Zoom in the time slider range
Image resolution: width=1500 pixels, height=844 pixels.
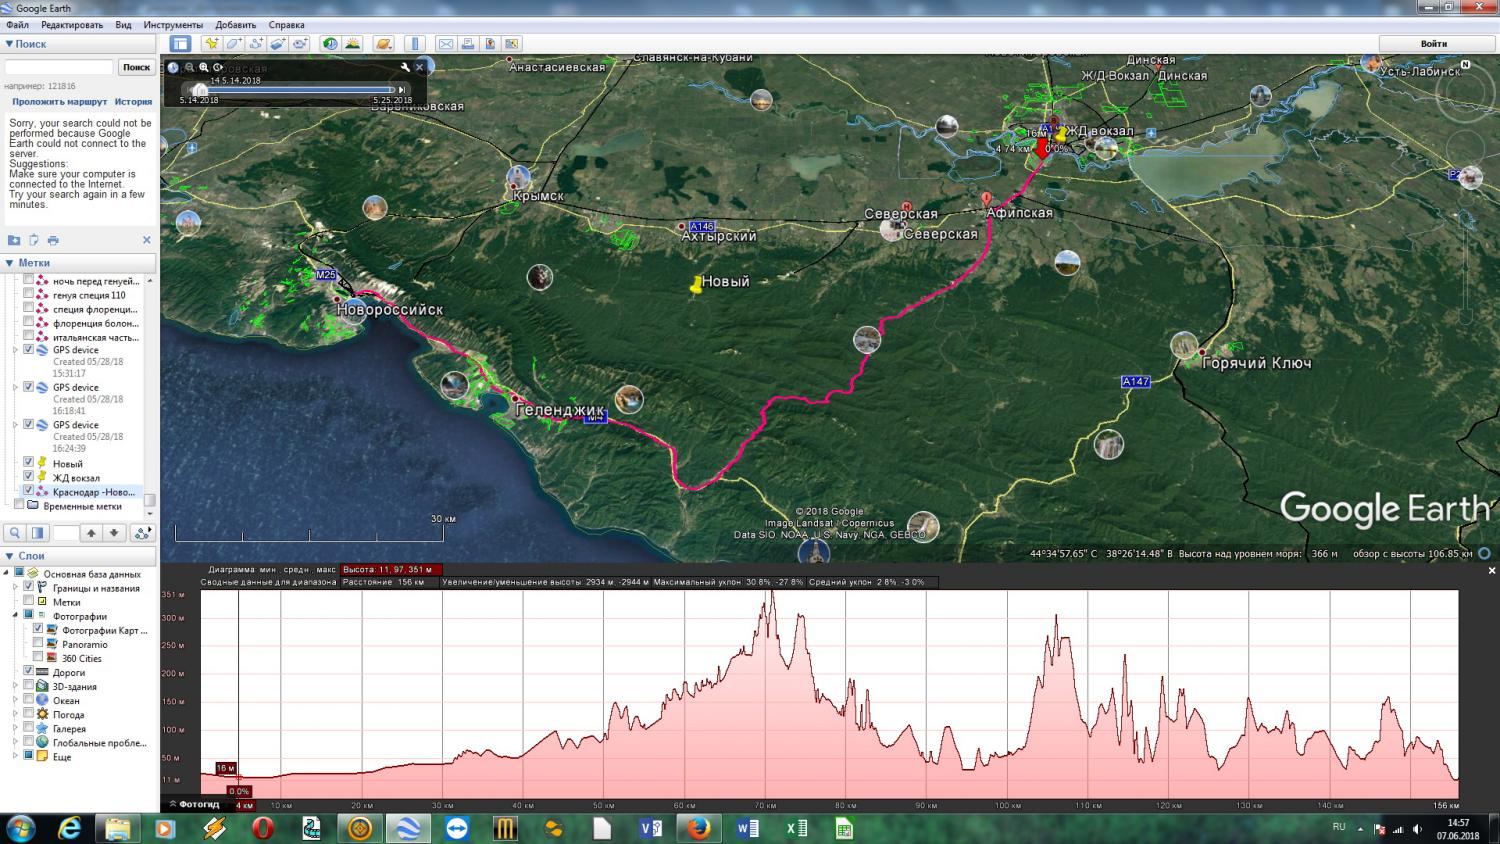point(204,67)
